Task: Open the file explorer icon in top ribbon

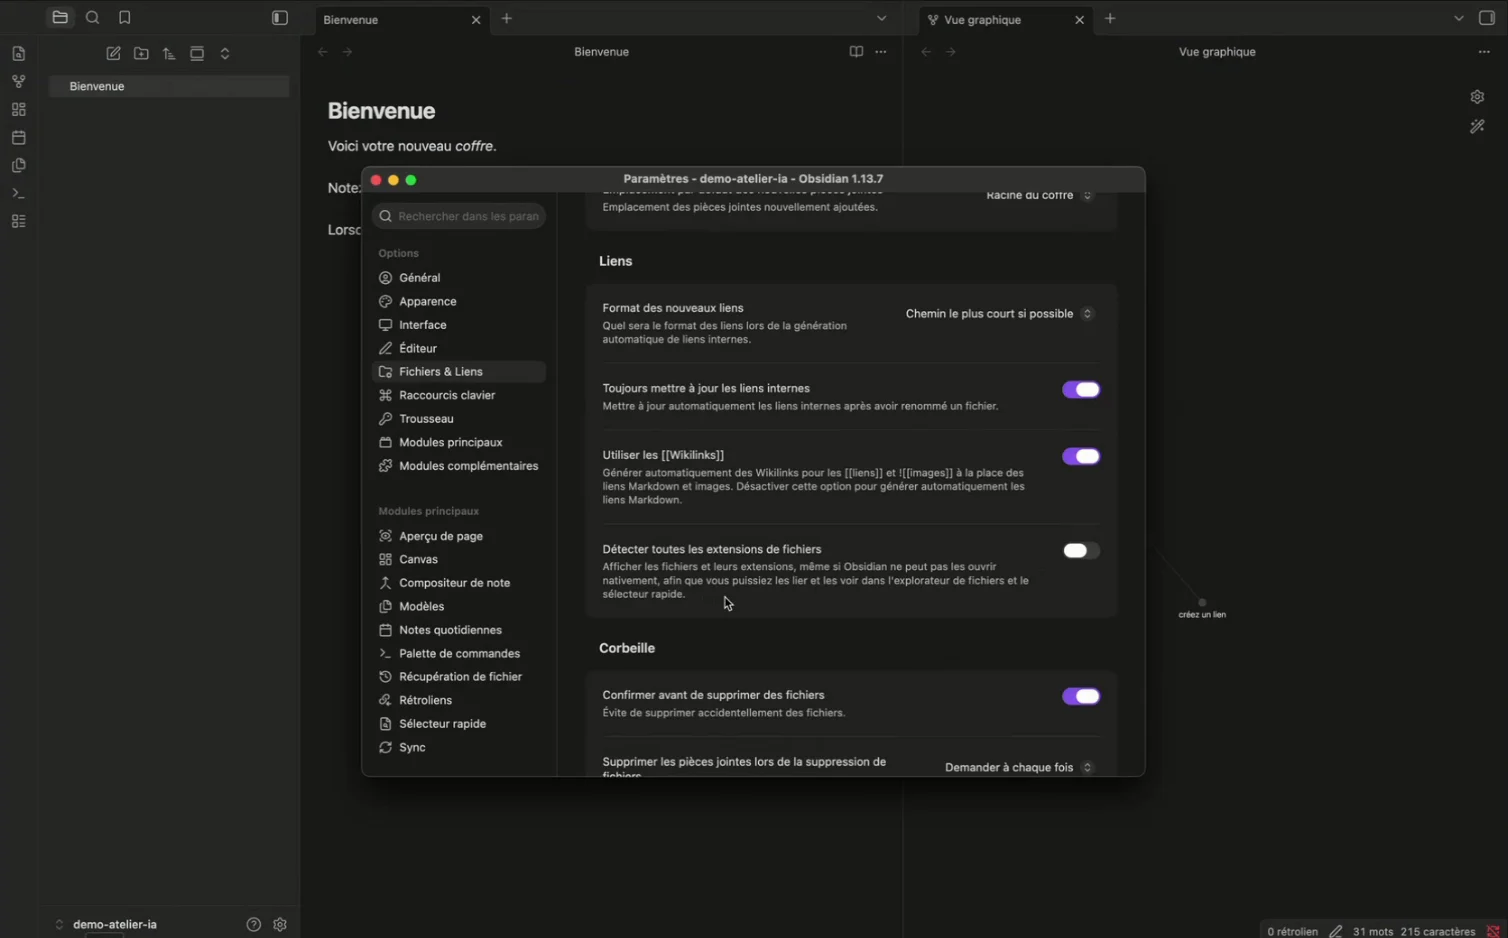Action: tap(60, 17)
